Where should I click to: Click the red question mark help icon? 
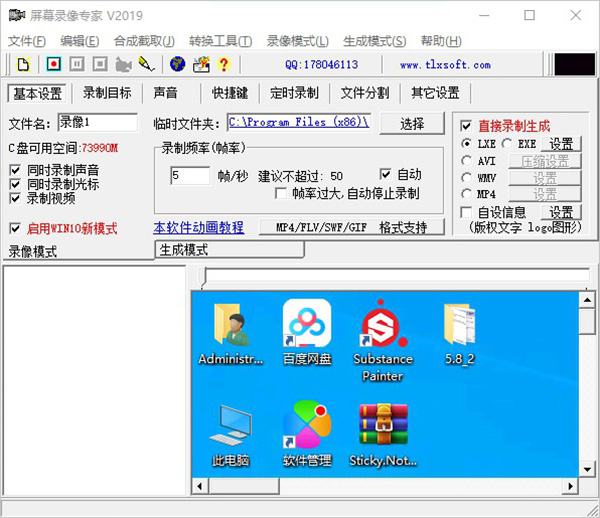223,65
